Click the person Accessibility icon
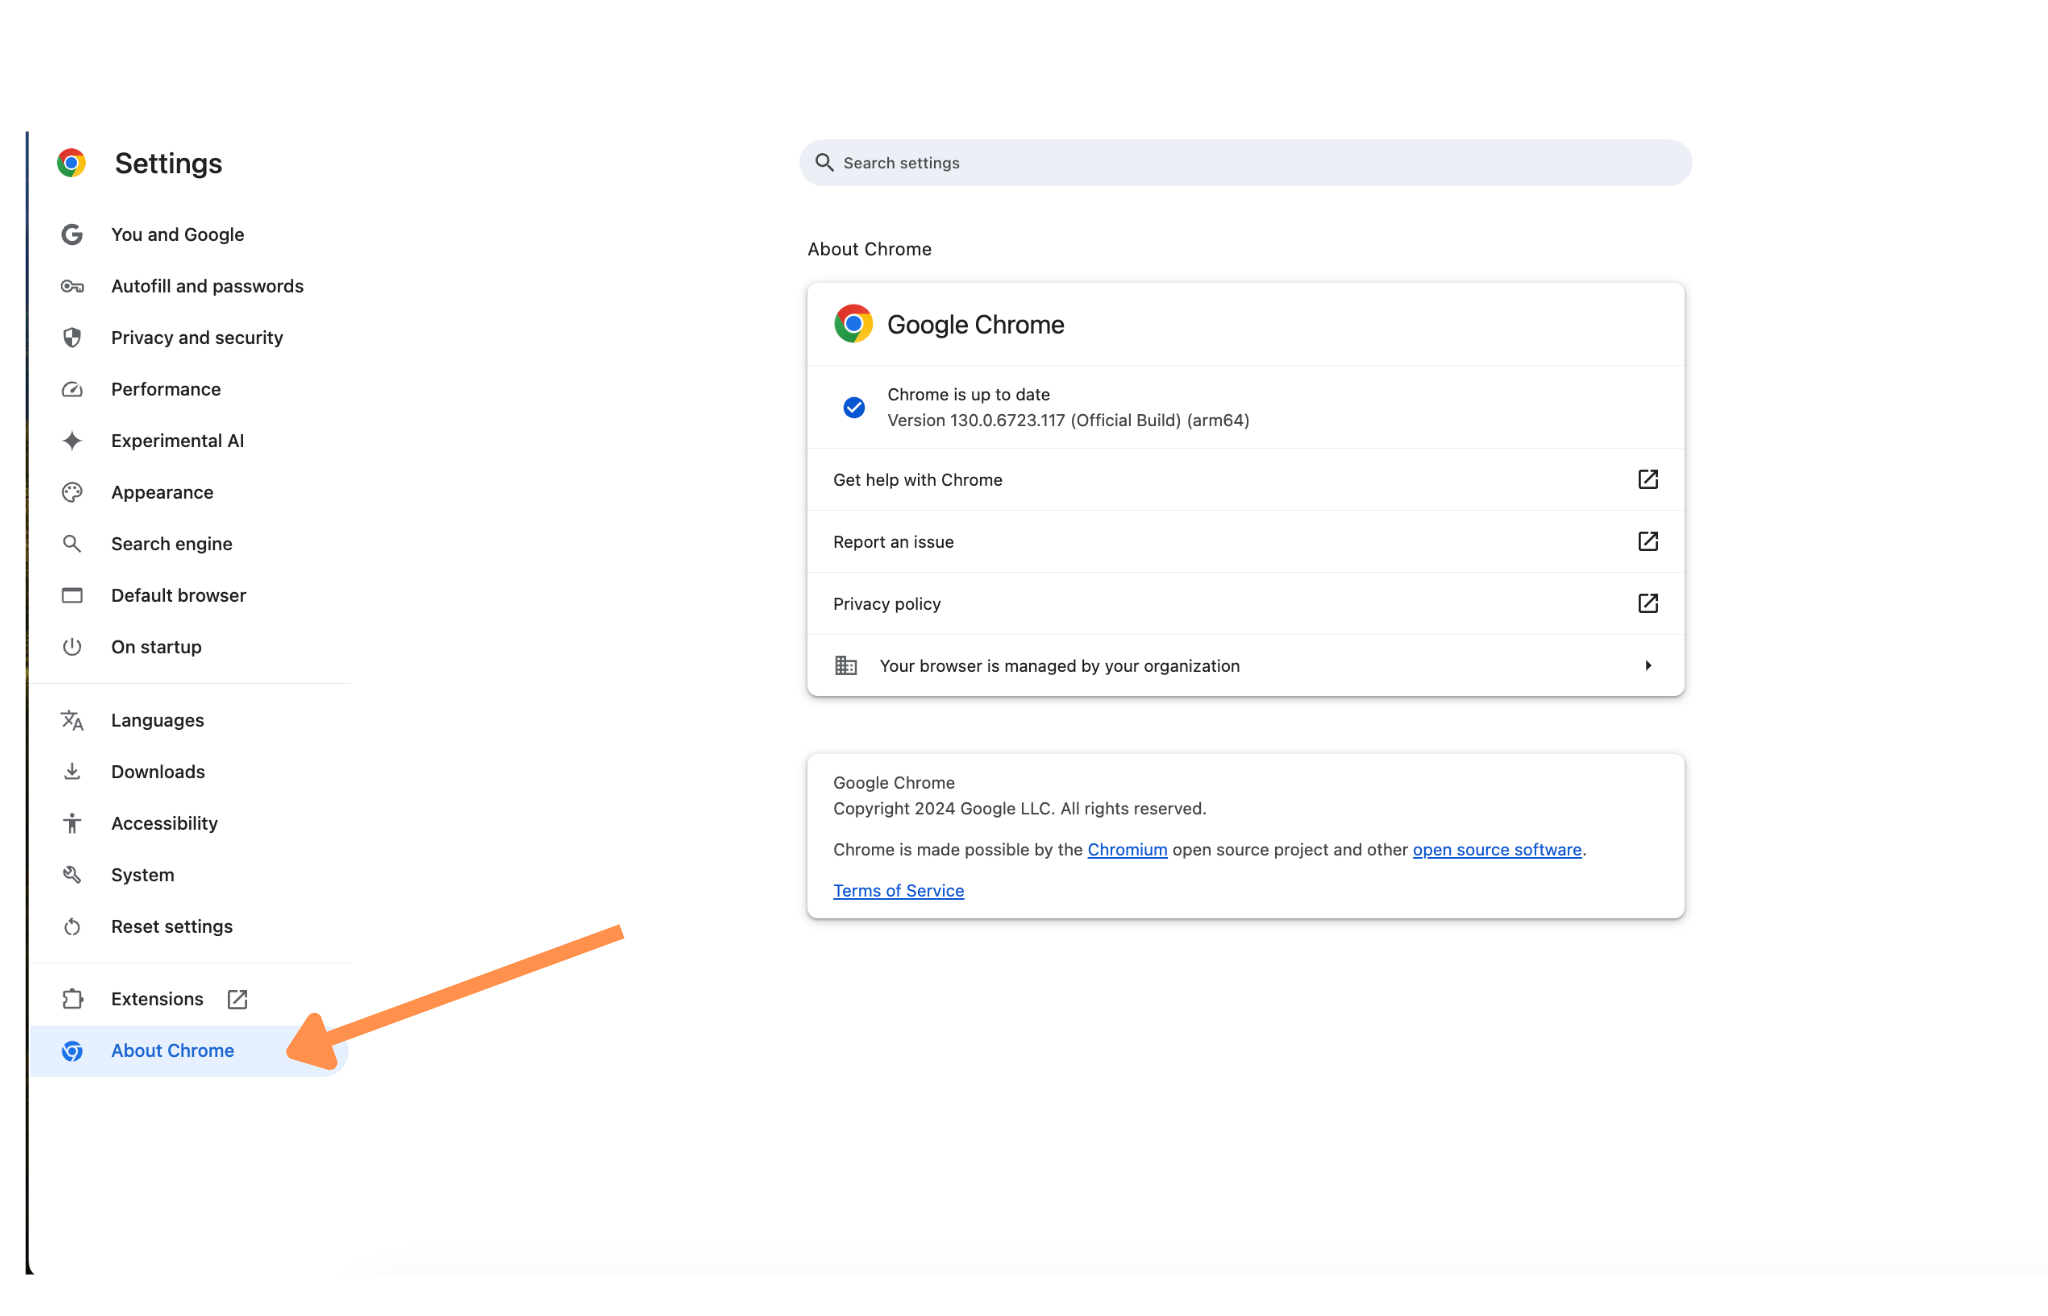This screenshot has width=2048, height=1316. (x=72, y=823)
